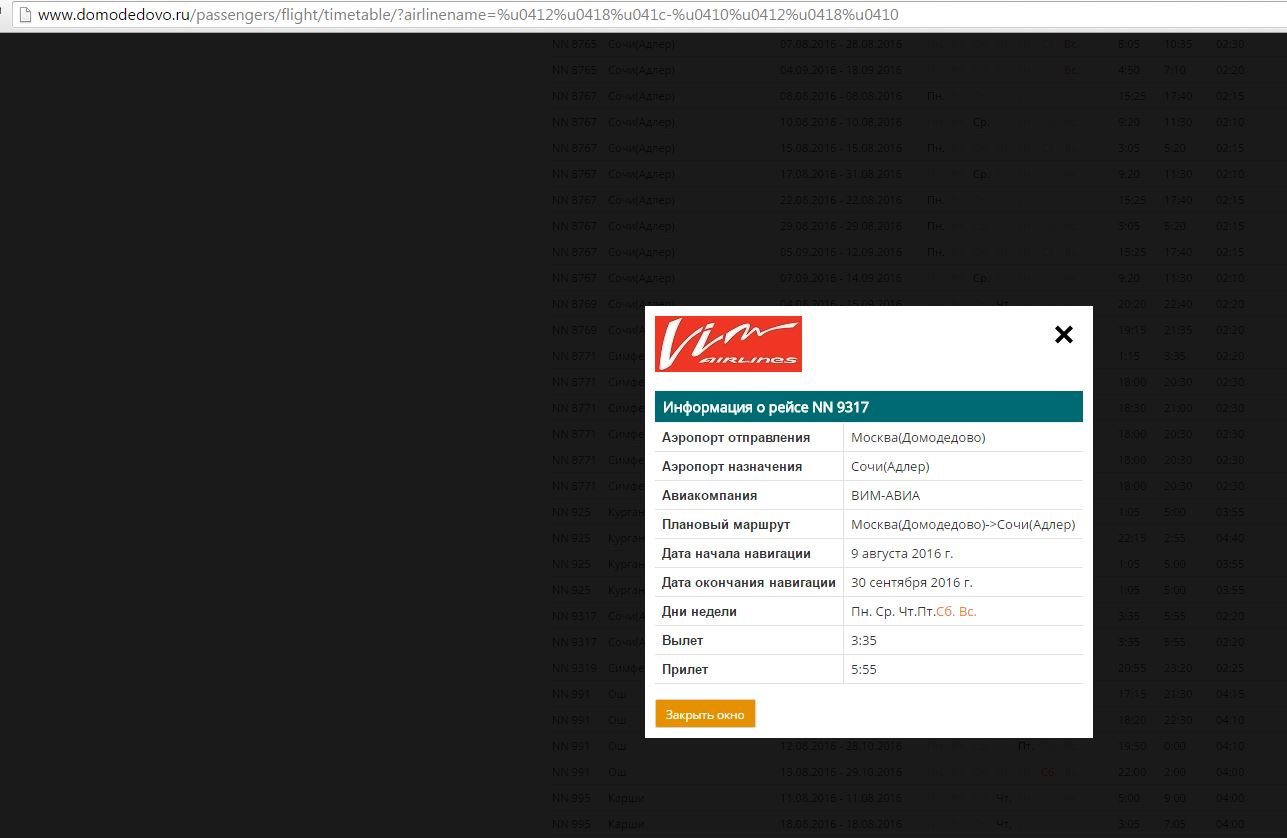
Task: Click background row dated 15.08.2016 - 15.08.2016
Action: click(898, 148)
